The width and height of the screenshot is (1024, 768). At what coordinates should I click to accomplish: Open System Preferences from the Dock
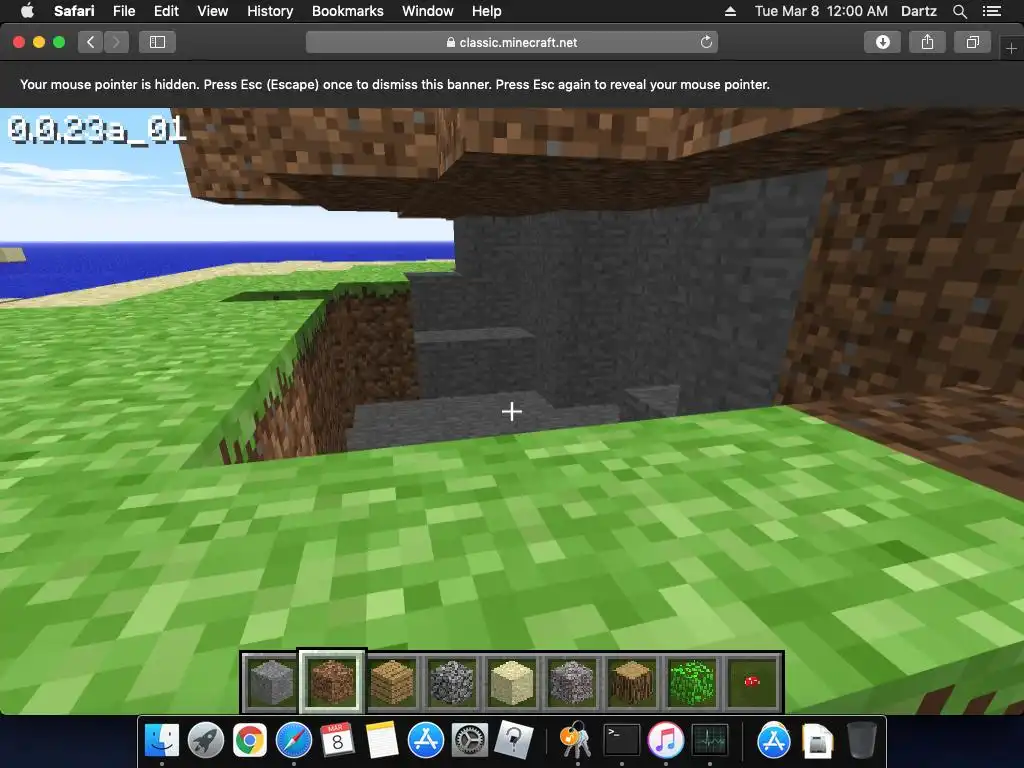470,741
